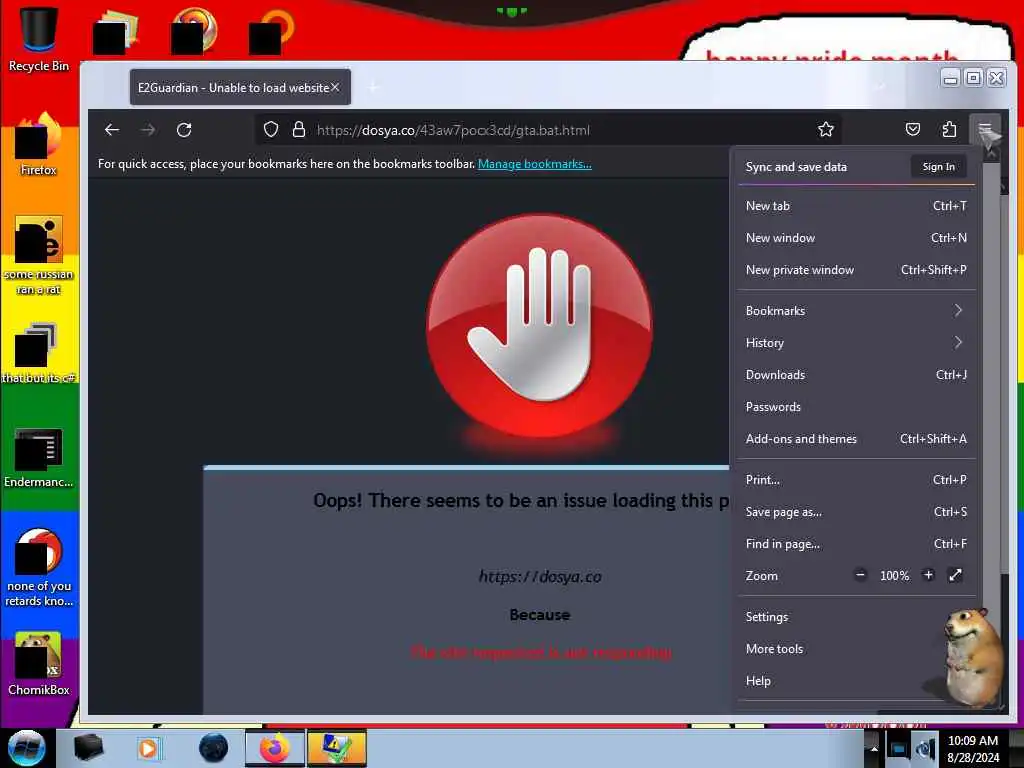This screenshot has height=768, width=1024.
Task: Open the 'none of you' desktop shortcut
Action: (39, 567)
